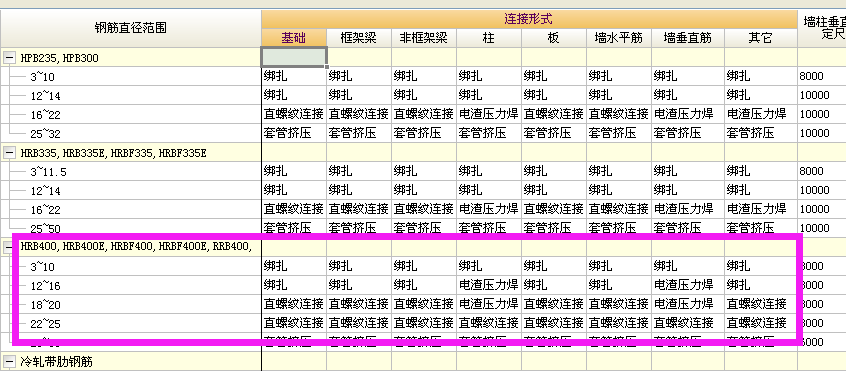Image resolution: width=846 pixels, height=371 pixels.
Task: Click 绑扎 in 板 column of 3~11.5 row
Action: [535, 171]
